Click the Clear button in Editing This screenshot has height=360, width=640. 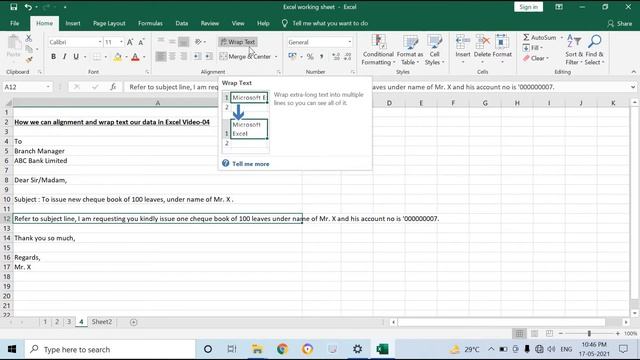tap(536, 58)
